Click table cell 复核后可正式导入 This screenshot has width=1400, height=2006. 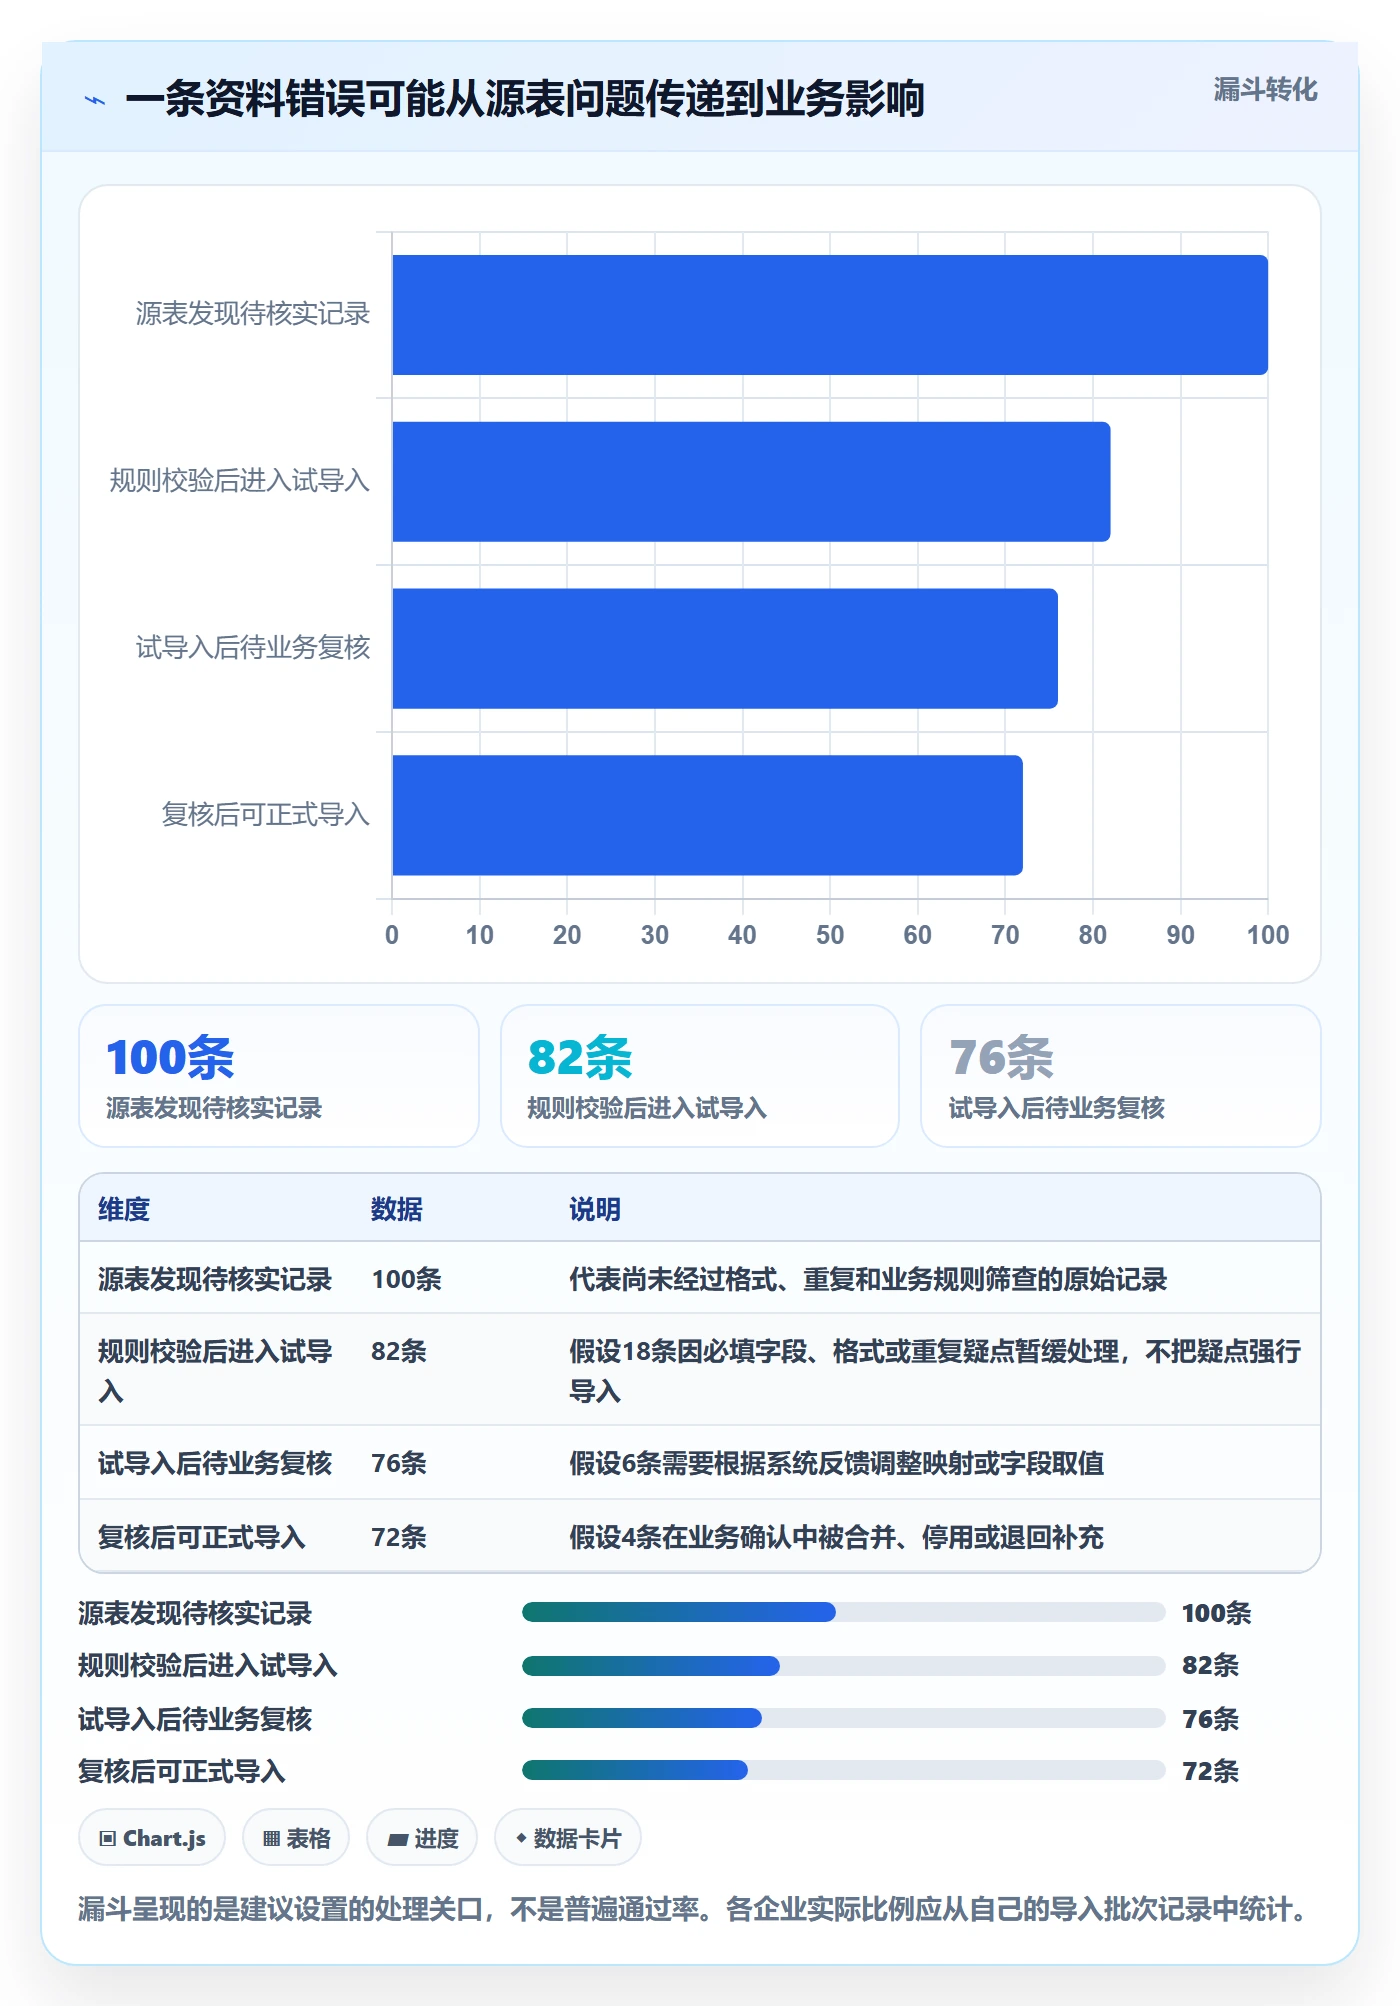click(202, 1537)
